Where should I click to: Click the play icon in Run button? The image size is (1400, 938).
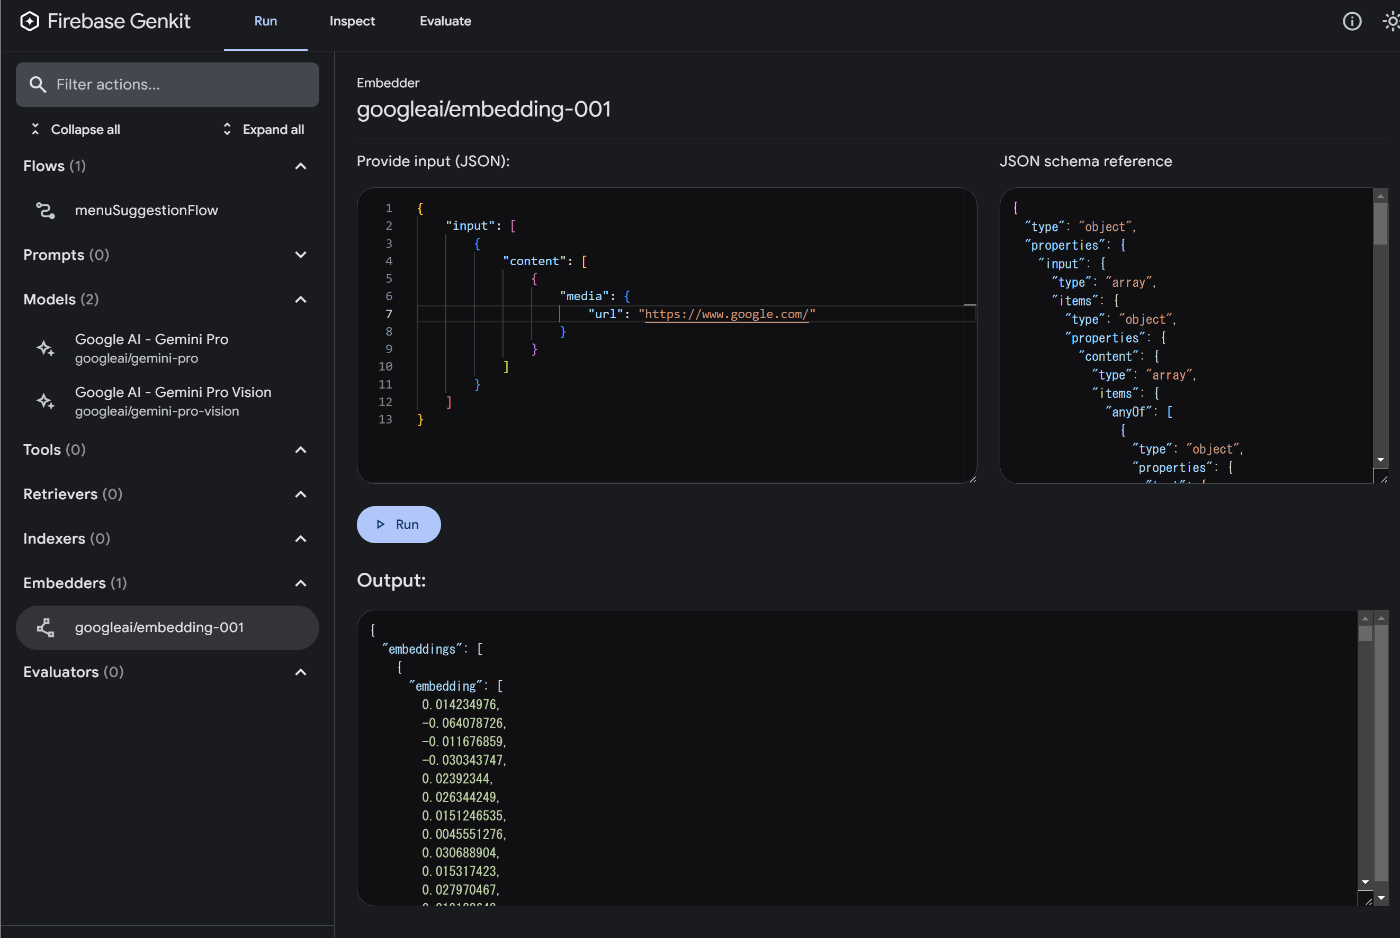381,525
